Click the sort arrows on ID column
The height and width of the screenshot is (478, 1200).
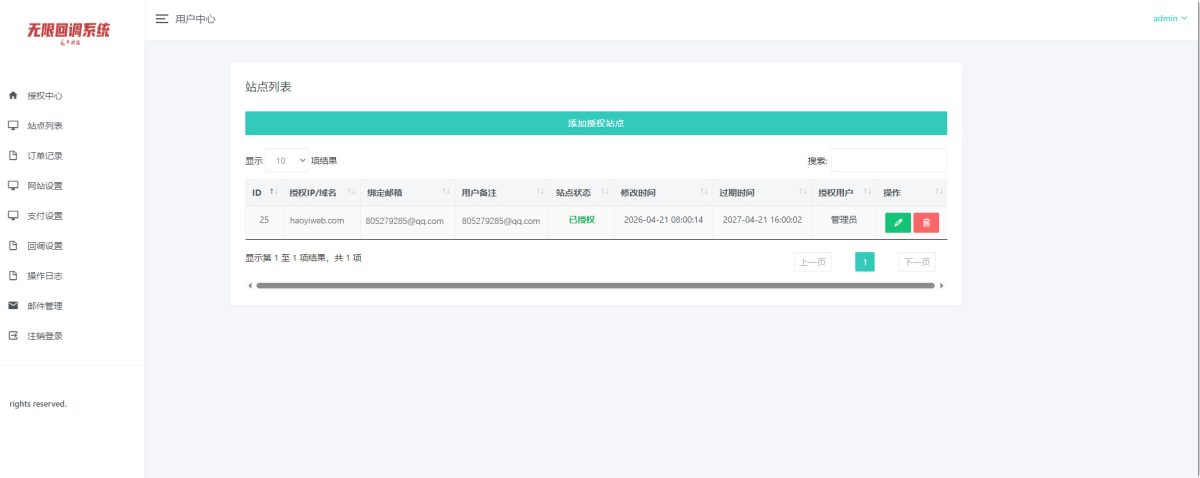click(272, 192)
